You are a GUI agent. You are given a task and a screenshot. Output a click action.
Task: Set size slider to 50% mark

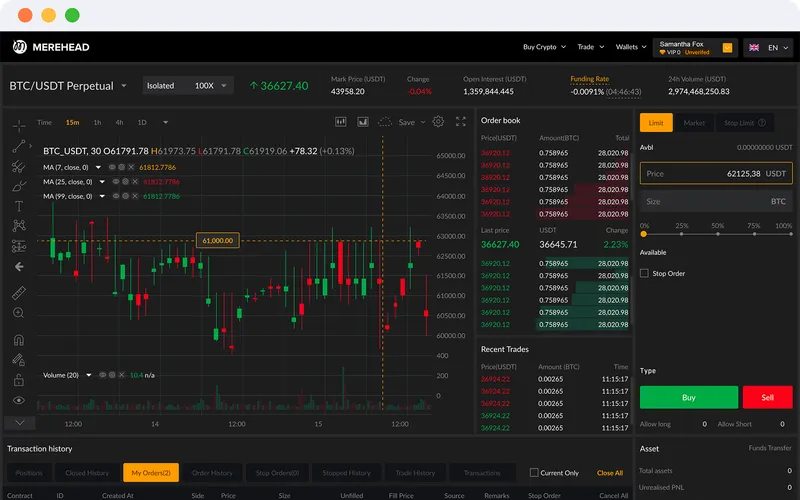pos(717,234)
